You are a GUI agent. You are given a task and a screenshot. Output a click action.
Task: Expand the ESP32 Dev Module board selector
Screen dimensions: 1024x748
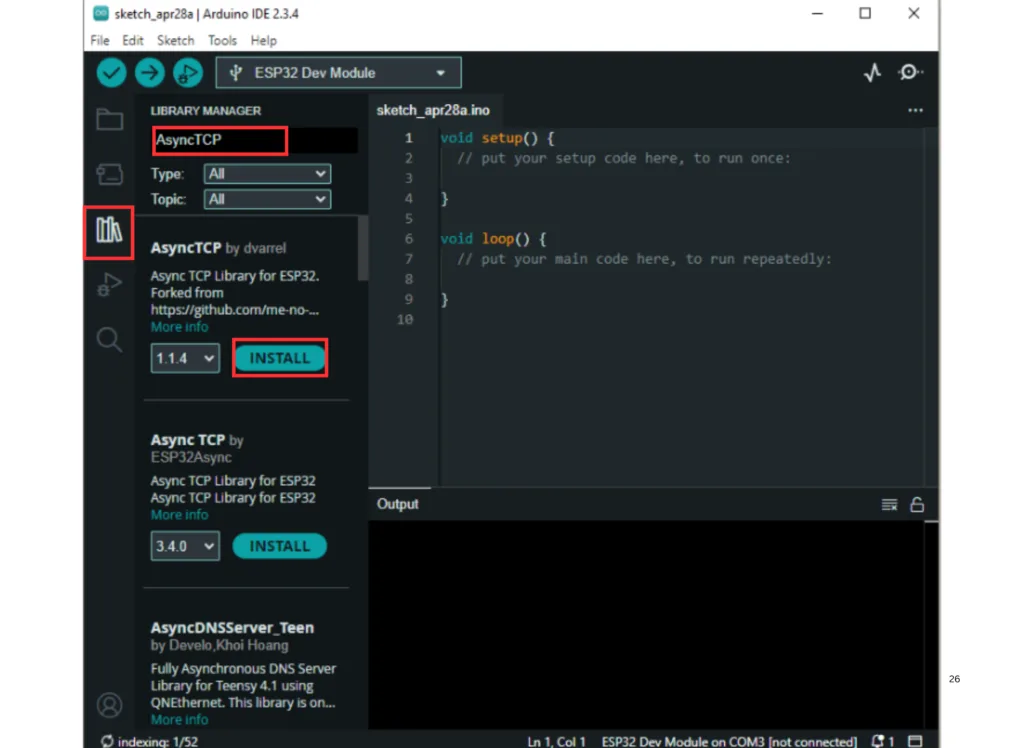point(338,73)
